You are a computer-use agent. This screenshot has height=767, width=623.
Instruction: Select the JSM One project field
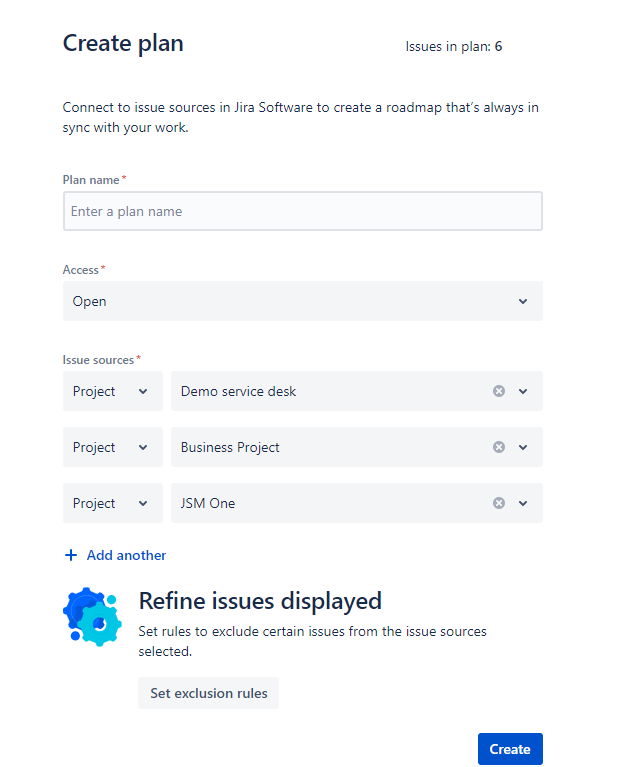click(356, 503)
